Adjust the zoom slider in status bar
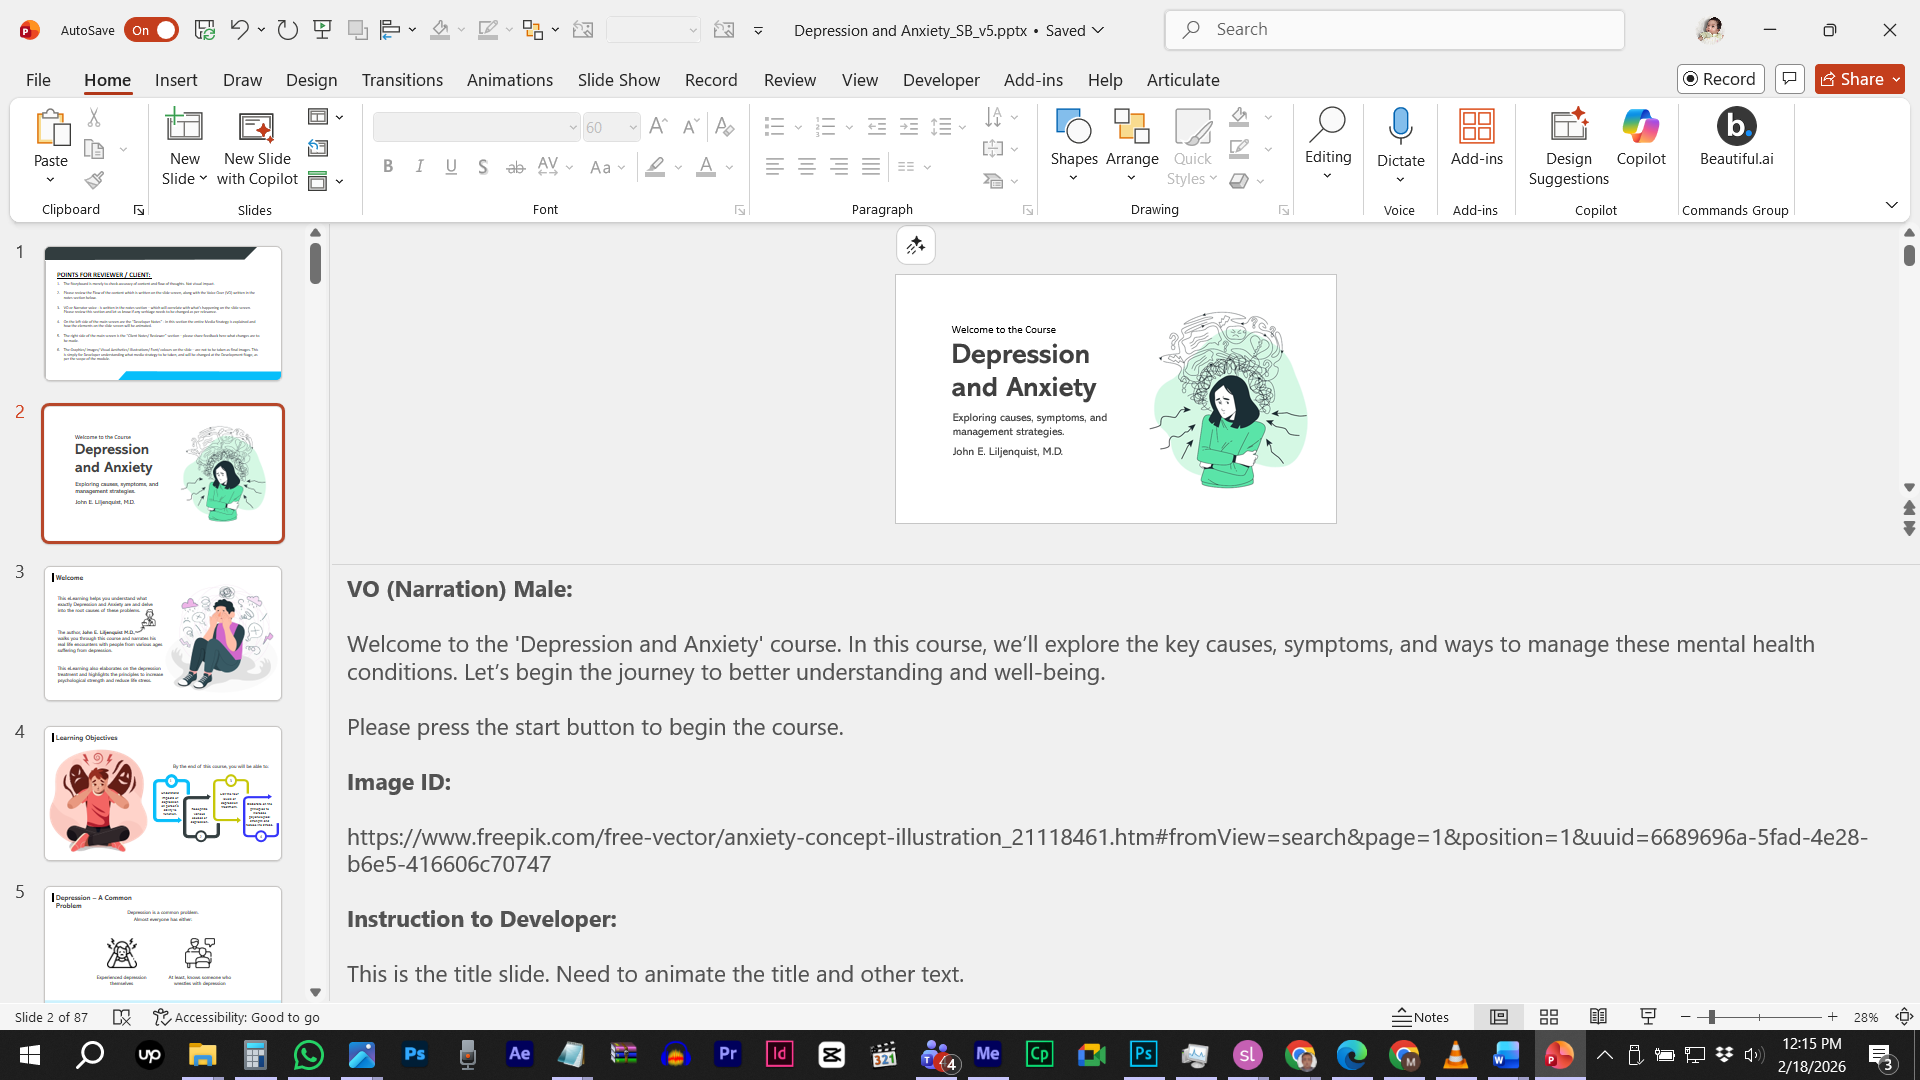 point(1711,1017)
